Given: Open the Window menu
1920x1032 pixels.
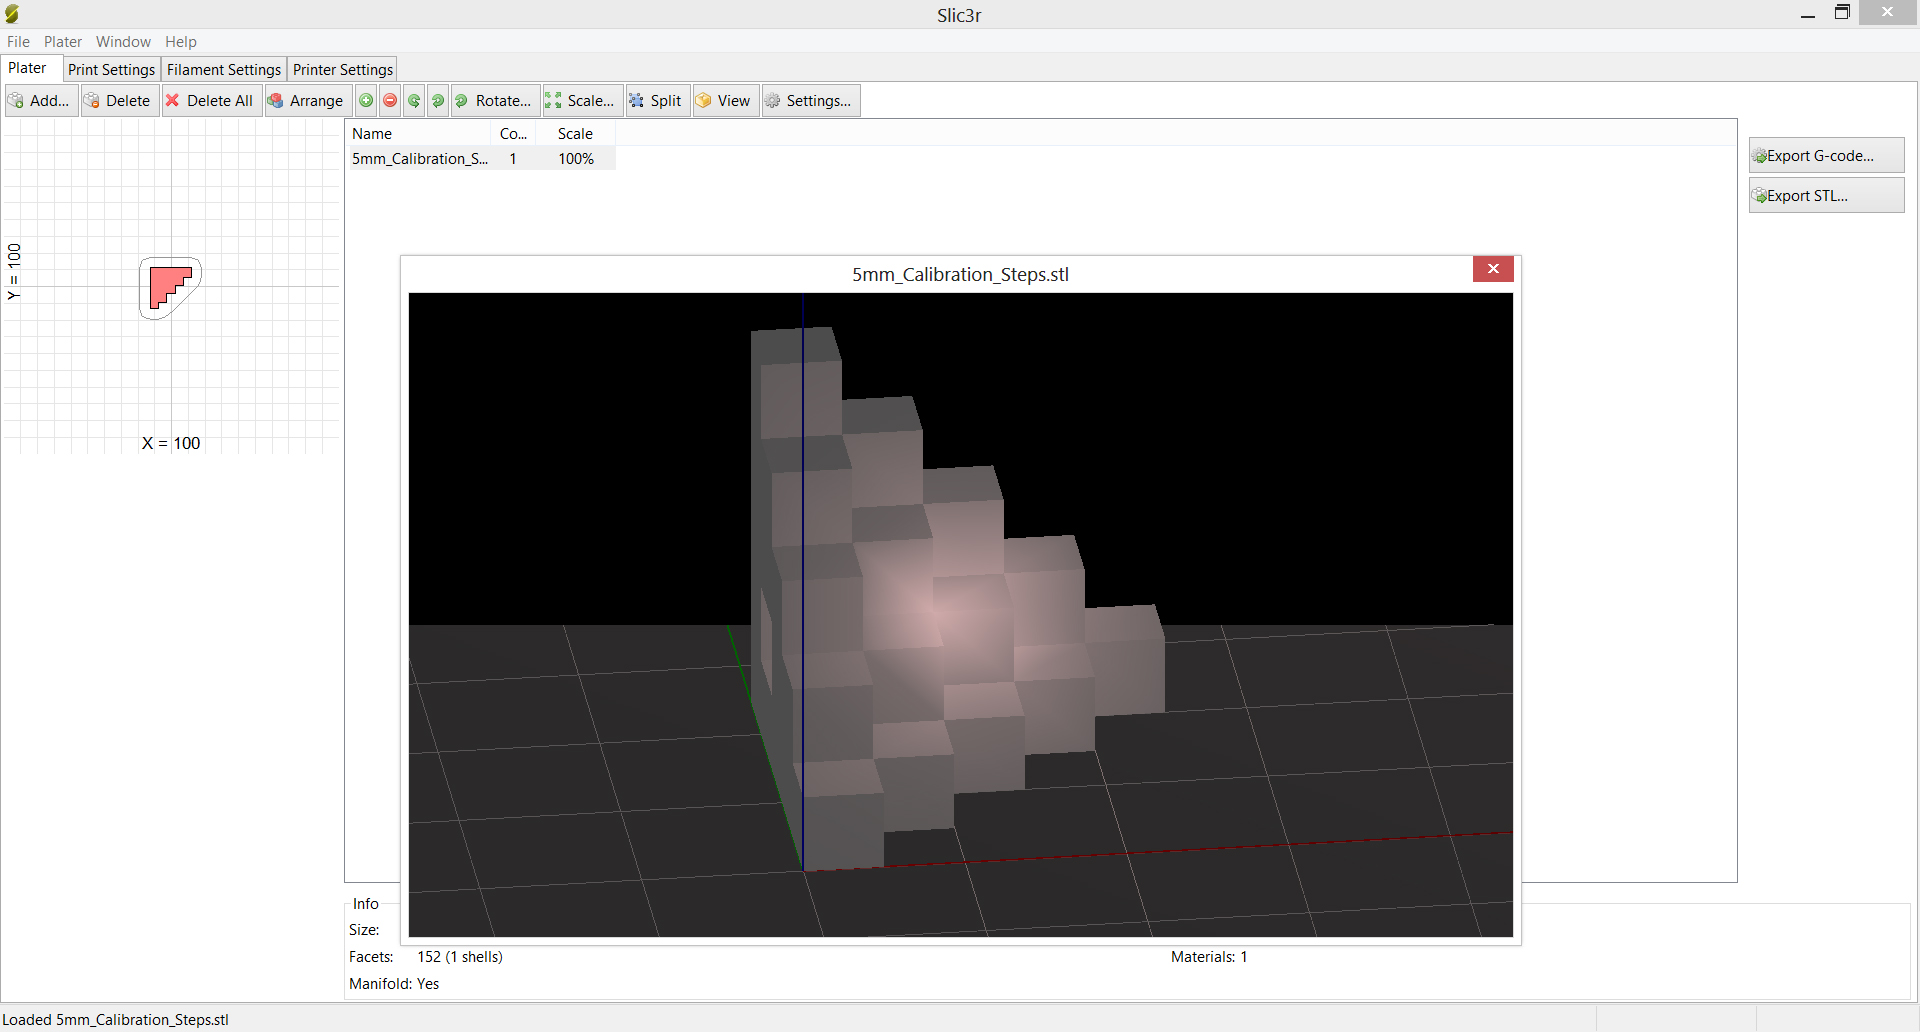Looking at the screenshot, I should pyautogui.click(x=123, y=42).
